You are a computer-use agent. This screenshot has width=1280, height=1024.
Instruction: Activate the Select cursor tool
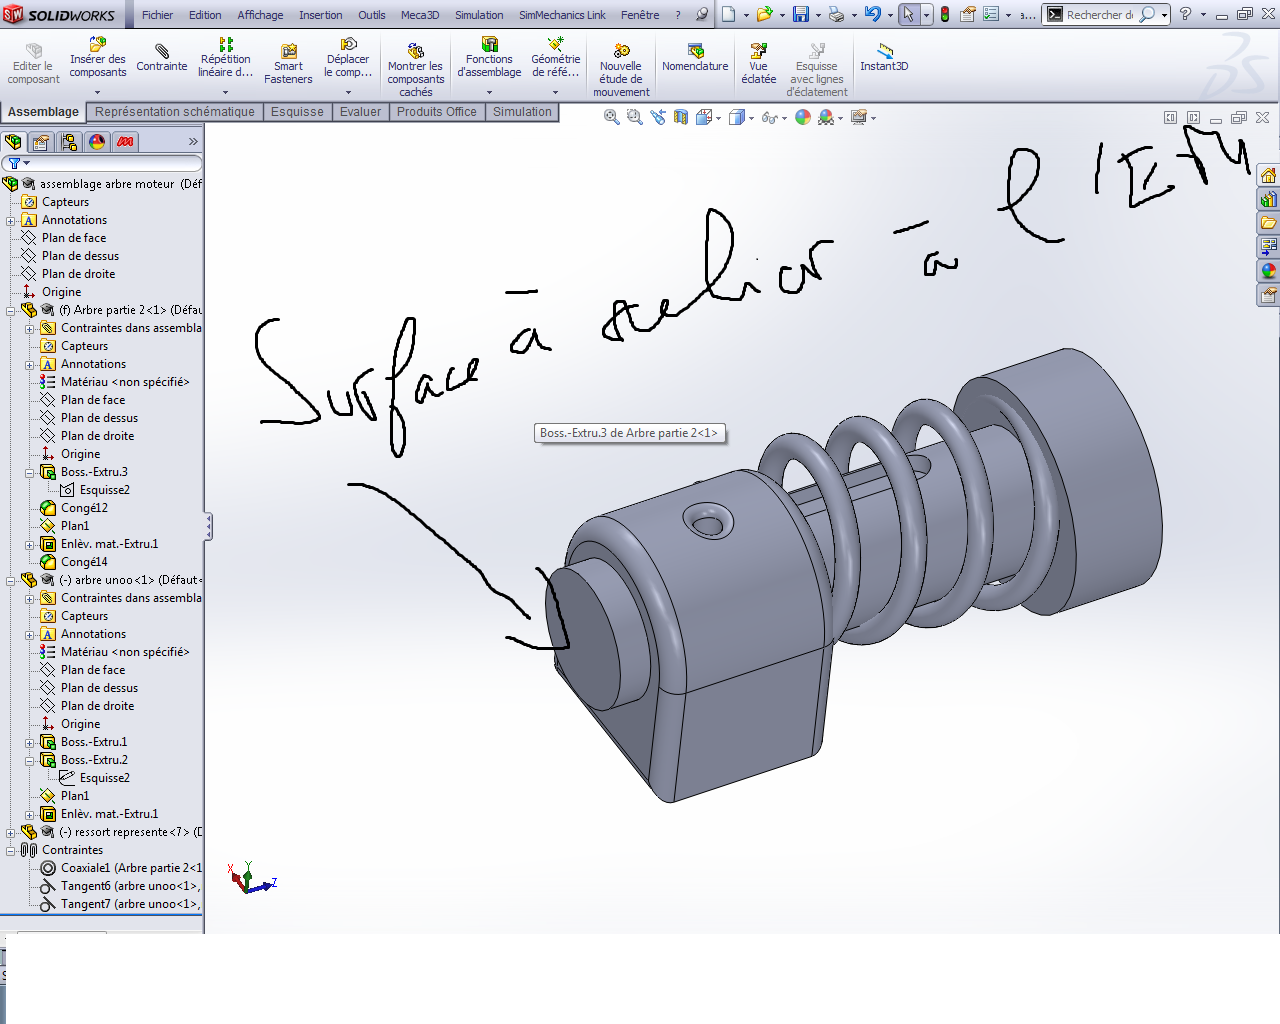[x=909, y=14]
